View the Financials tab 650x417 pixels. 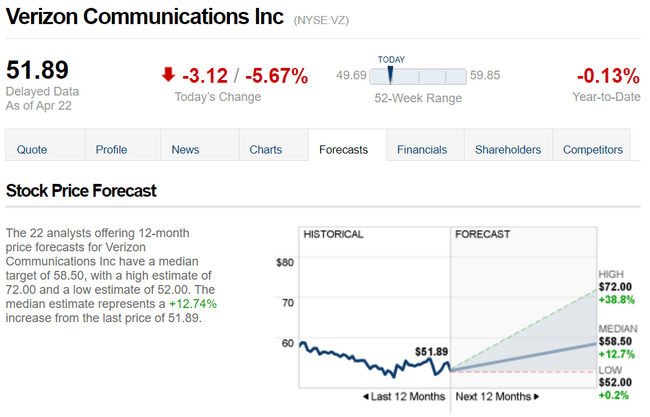[422, 150]
